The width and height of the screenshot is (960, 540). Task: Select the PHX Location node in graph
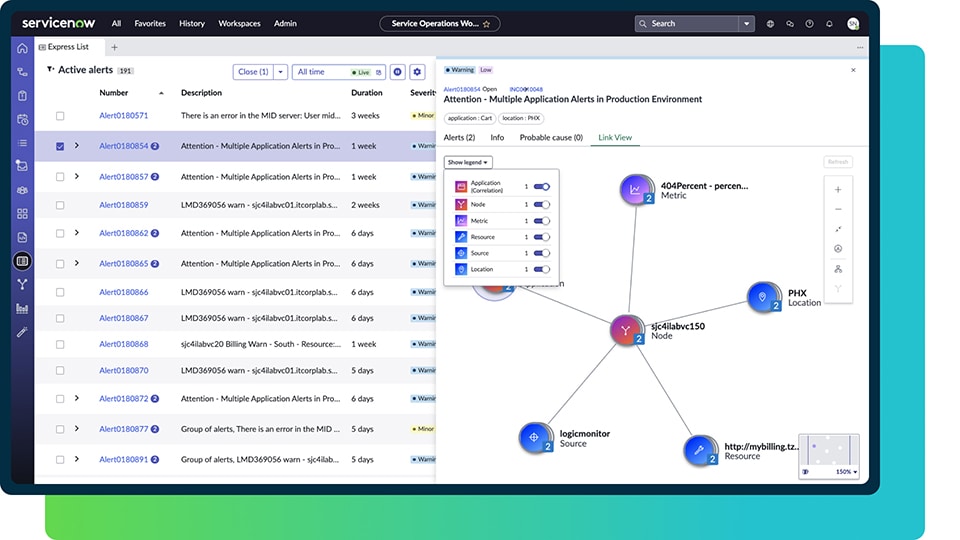(763, 298)
